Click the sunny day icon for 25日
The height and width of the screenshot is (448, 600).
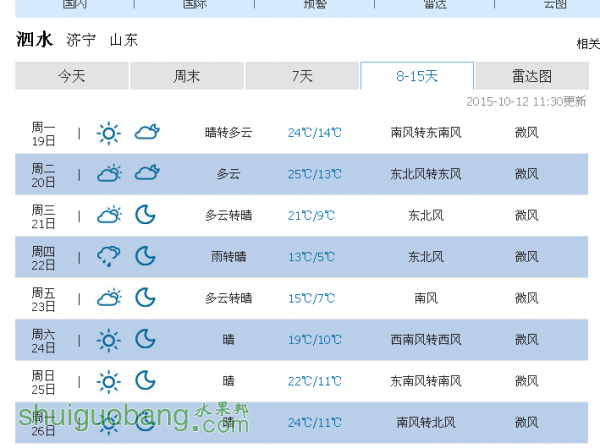tap(109, 381)
